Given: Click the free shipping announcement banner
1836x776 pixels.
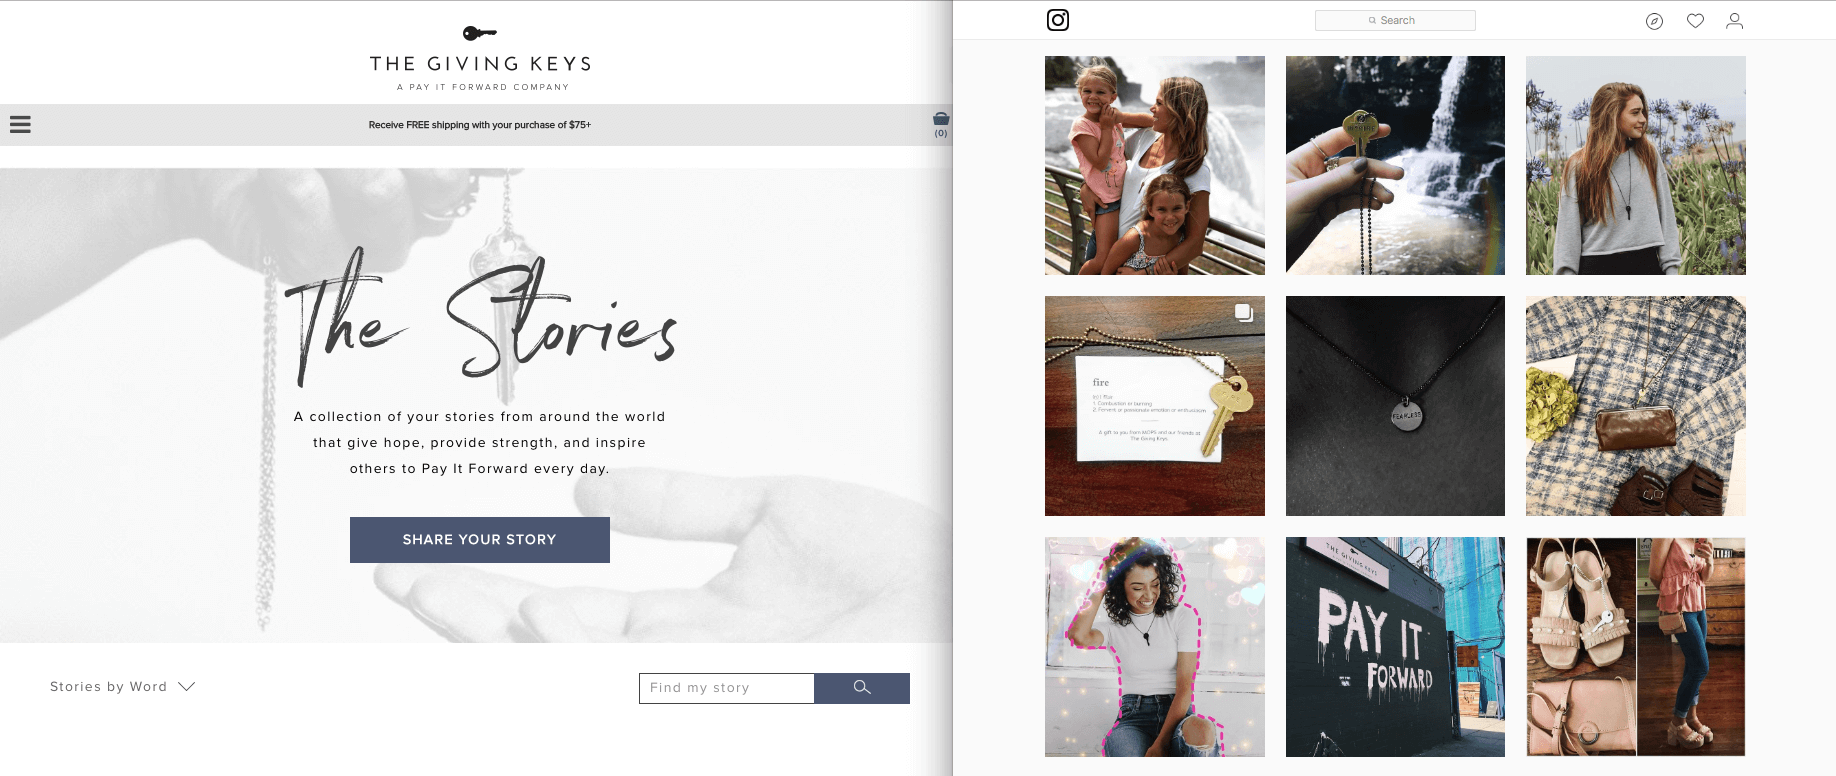Looking at the screenshot, I should click(x=480, y=125).
